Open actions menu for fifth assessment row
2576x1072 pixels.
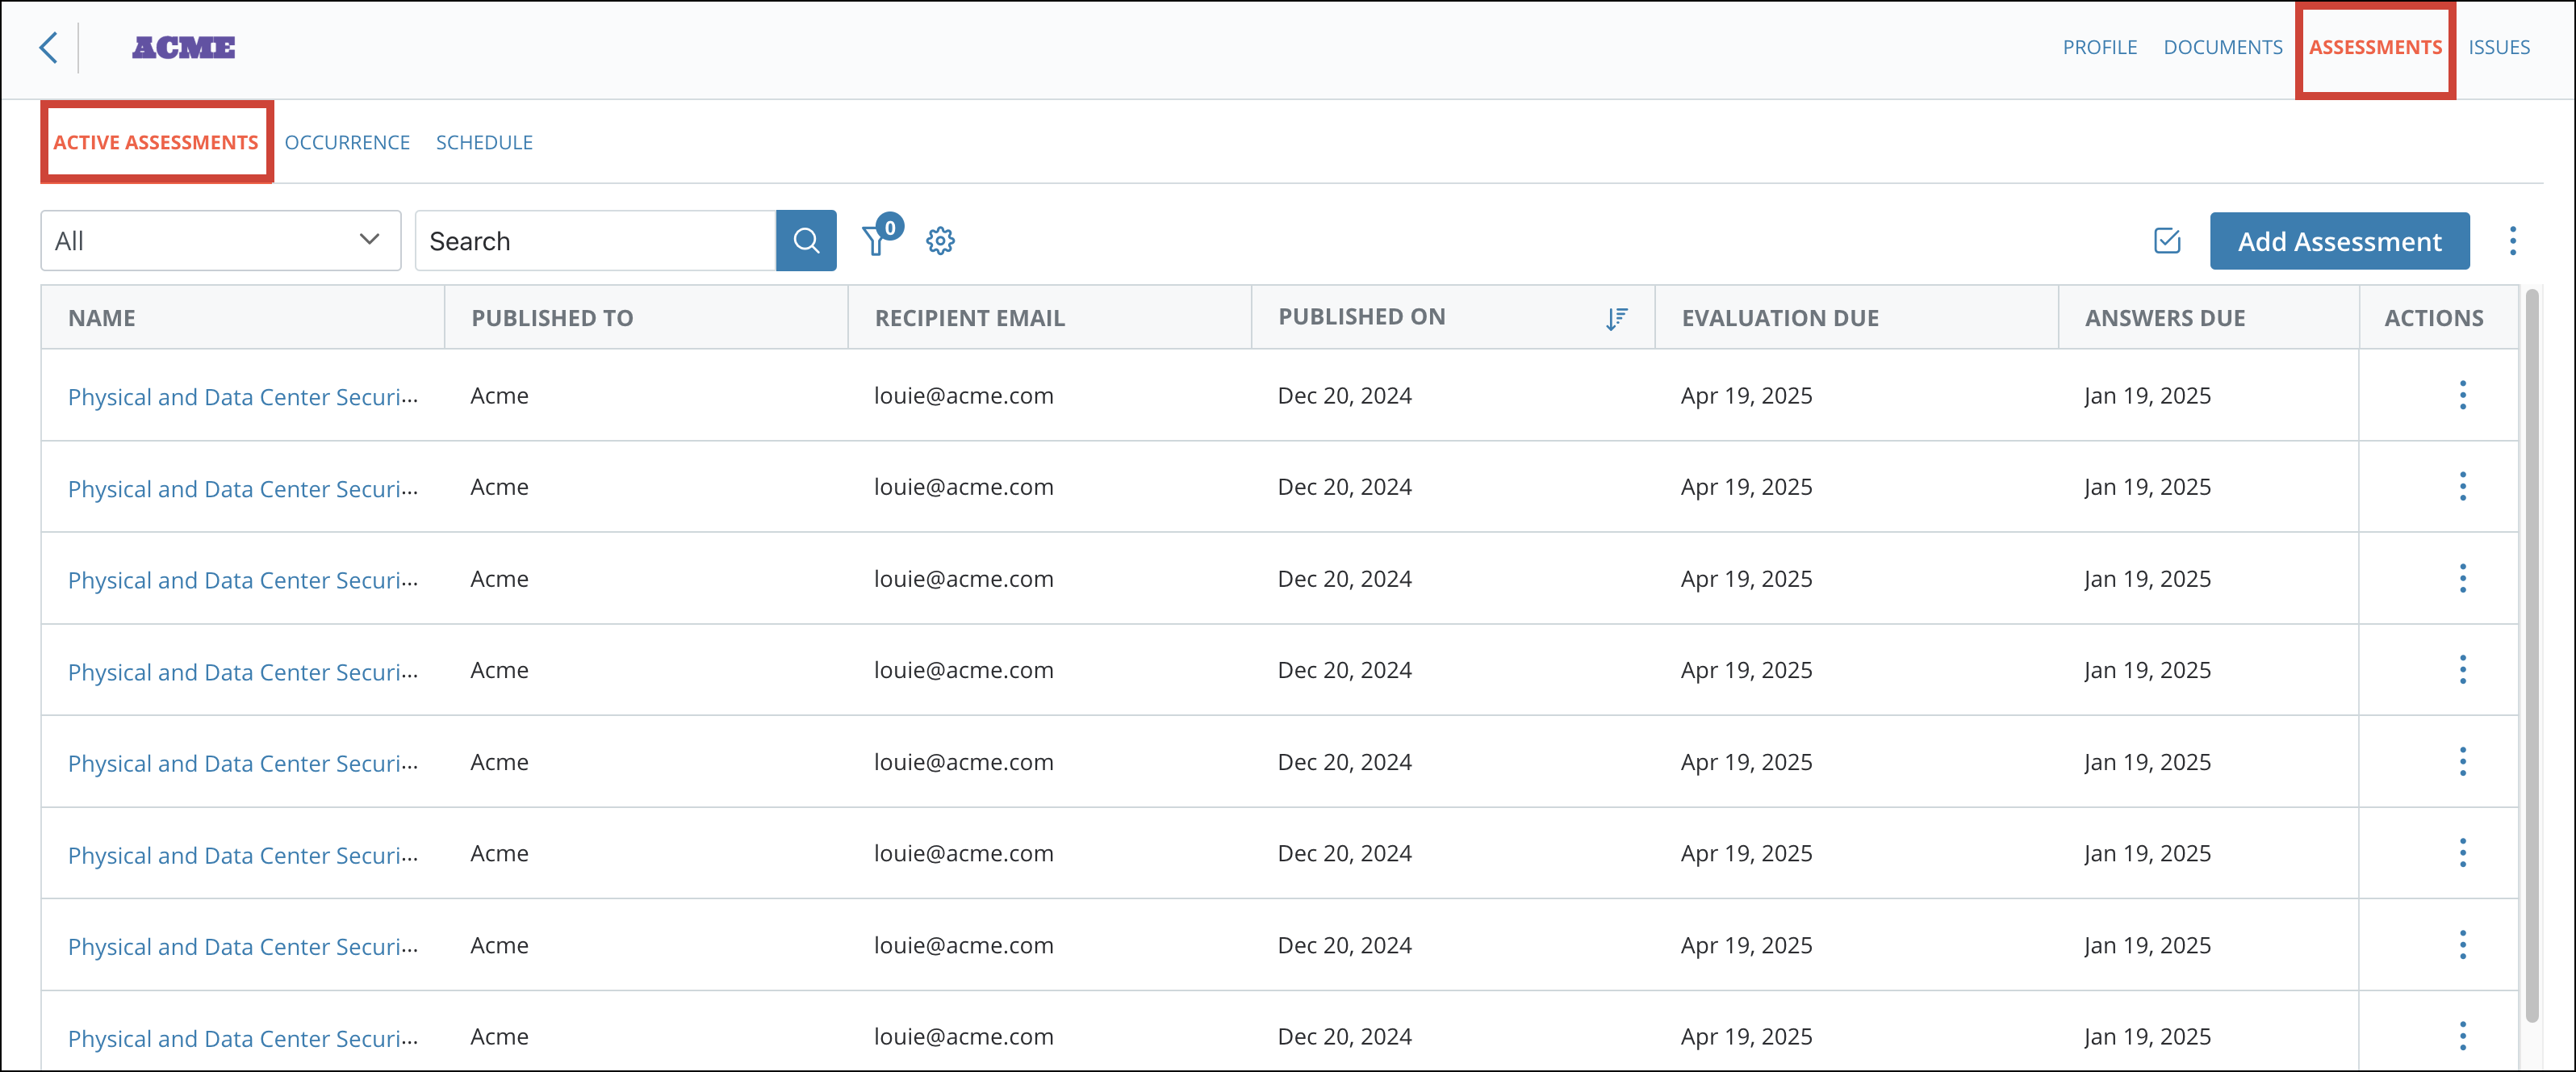pyautogui.click(x=2462, y=762)
